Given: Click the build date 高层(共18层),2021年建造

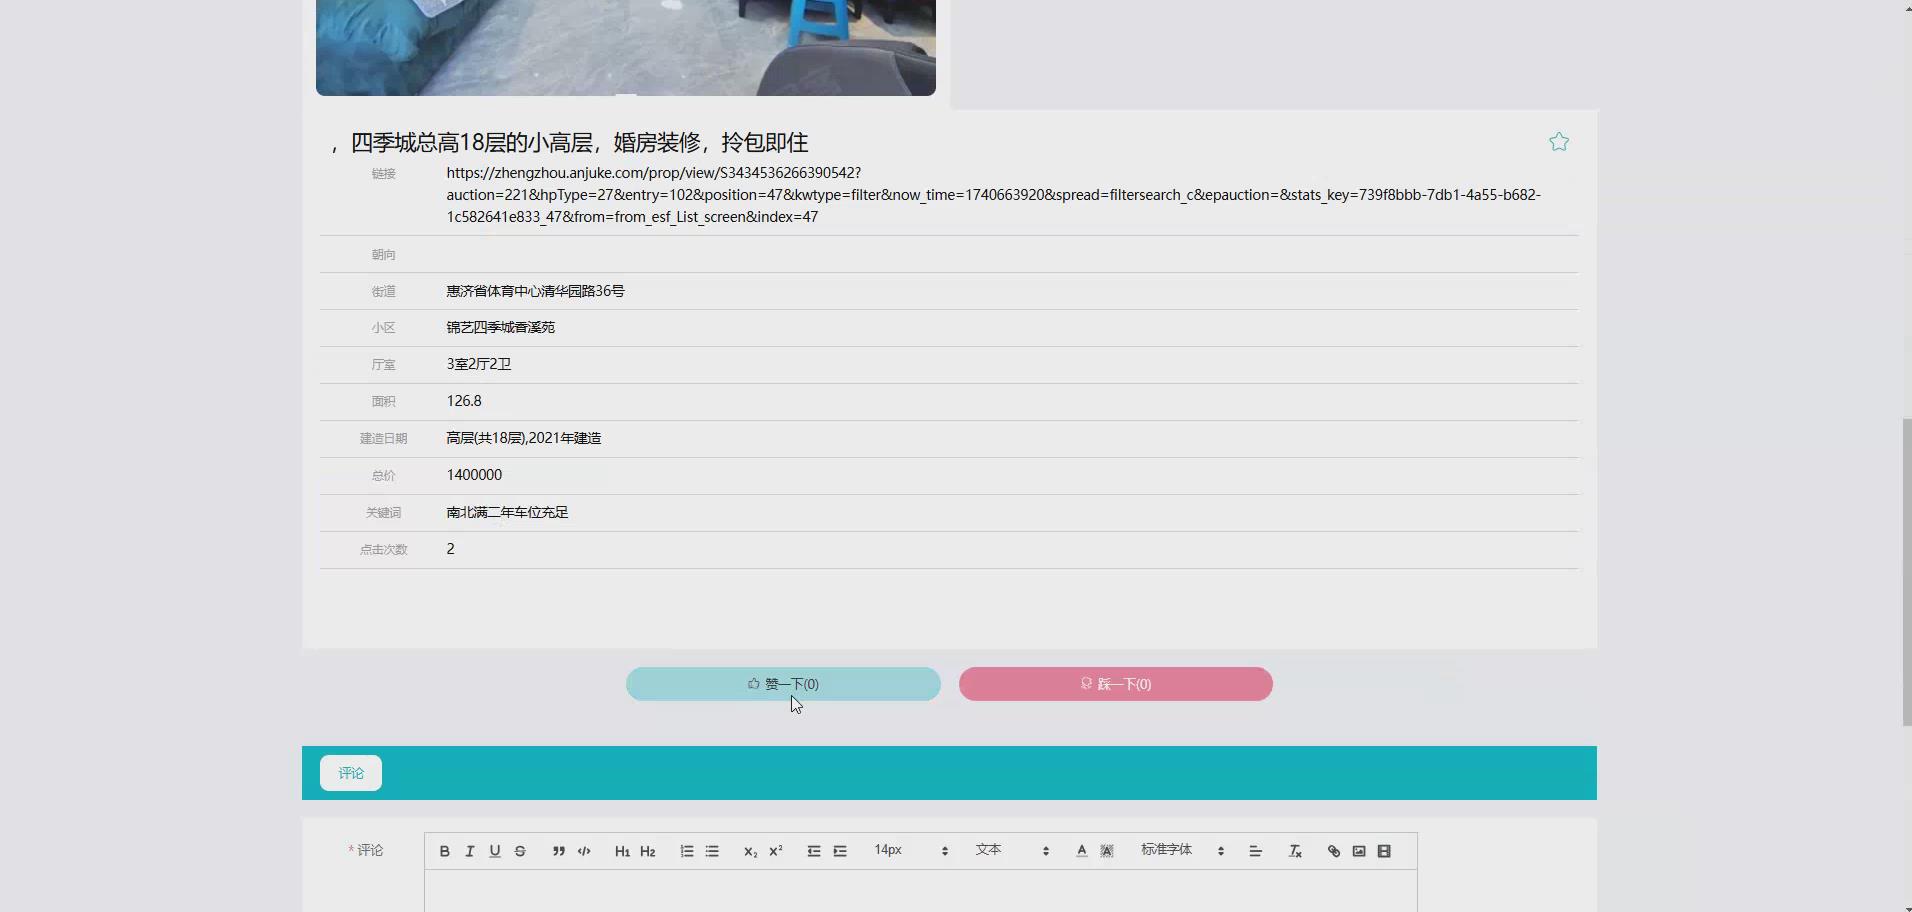Looking at the screenshot, I should click(524, 438).
